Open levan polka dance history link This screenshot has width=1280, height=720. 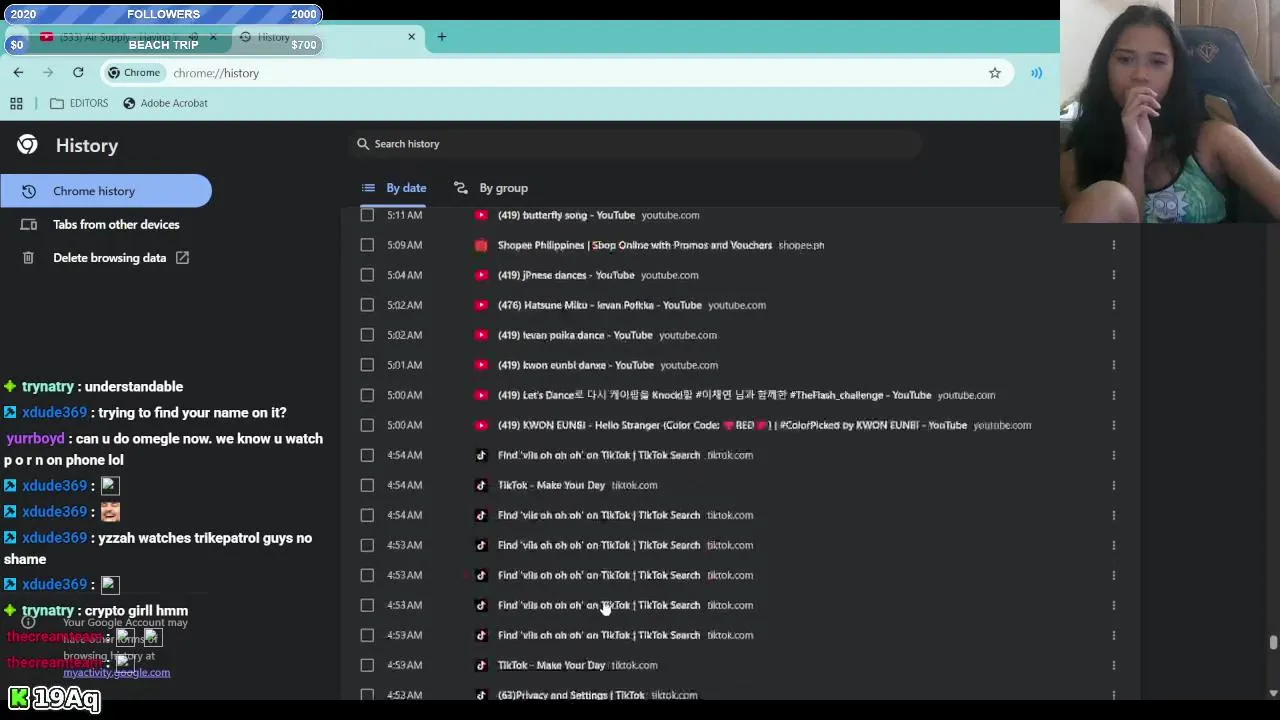coord(575,335)
